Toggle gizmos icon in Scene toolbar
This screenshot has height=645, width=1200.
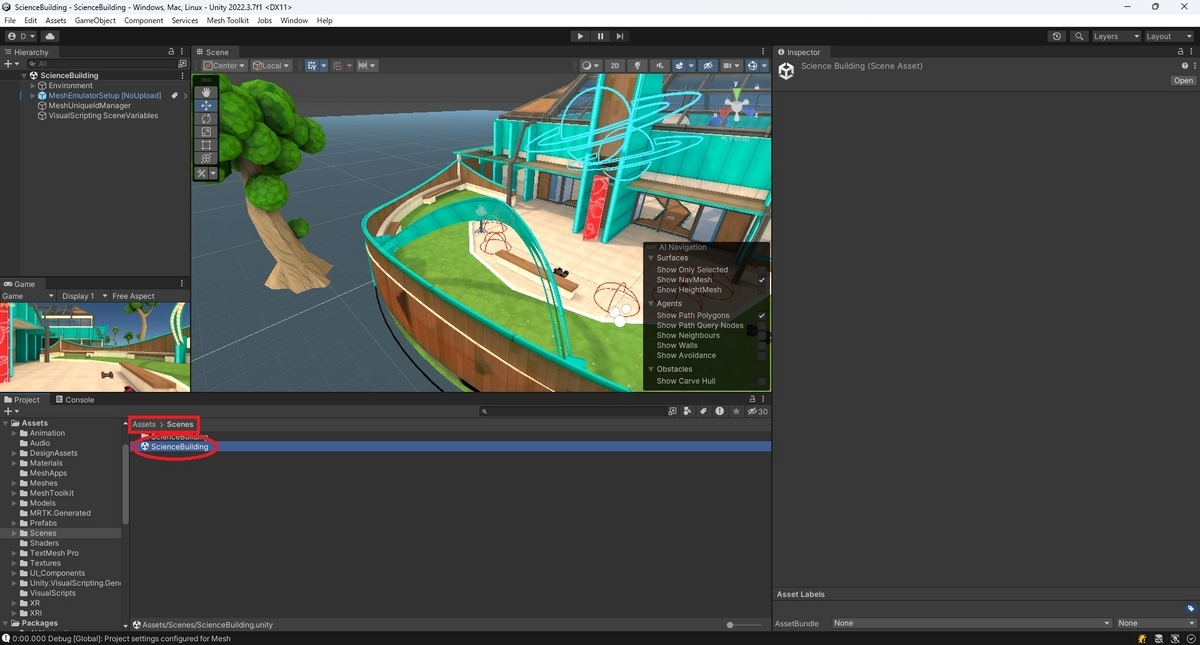[752, 65]
